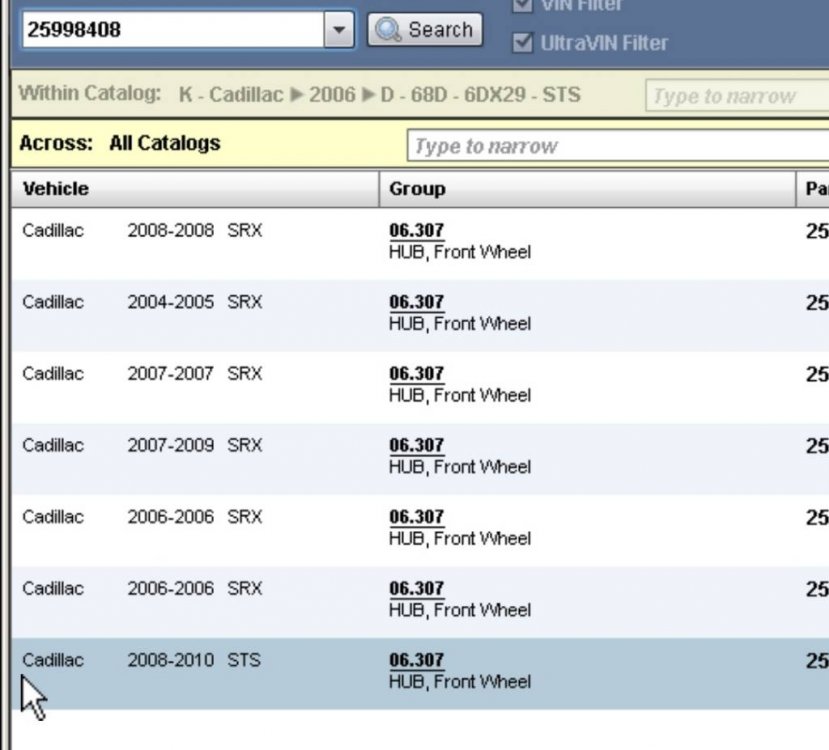Open group 06.307 for the 2004-2005 SRX
The height and width of the screenshot is (750, 829).
click(x=416, y=303)
